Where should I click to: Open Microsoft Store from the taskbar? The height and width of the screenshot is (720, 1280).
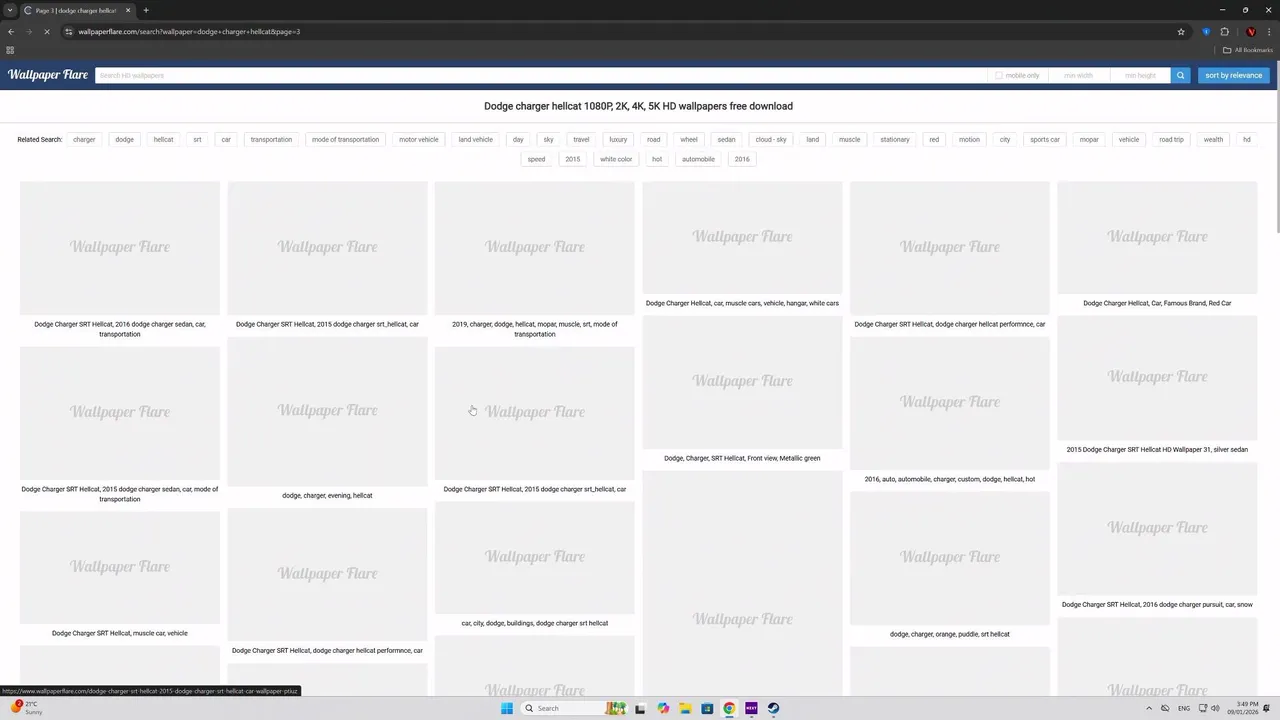pyautogui.click(x=707, y=708)
